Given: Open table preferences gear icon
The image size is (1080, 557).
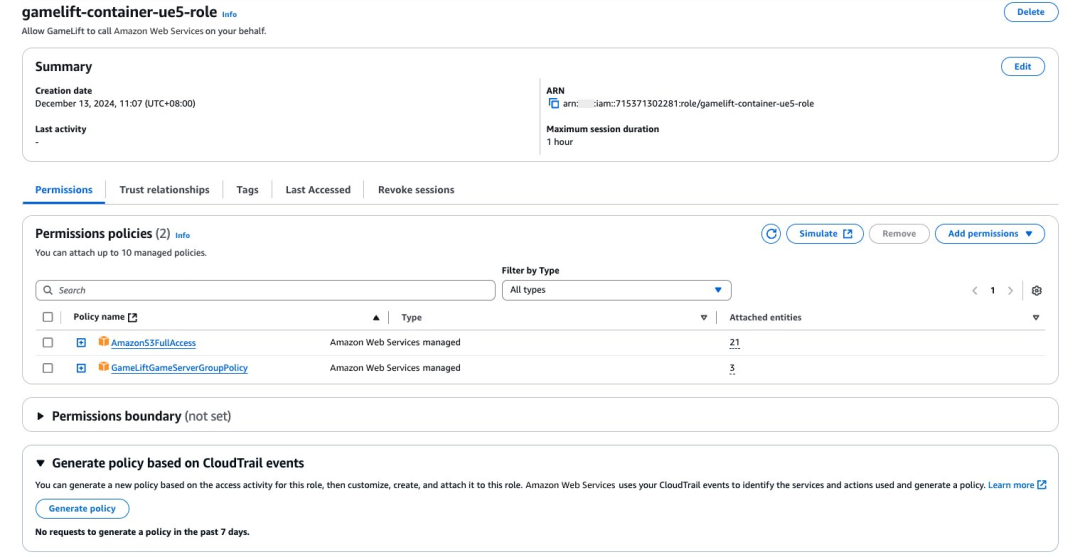Looking at the screenshot, I should click(x=1037, y=291).
